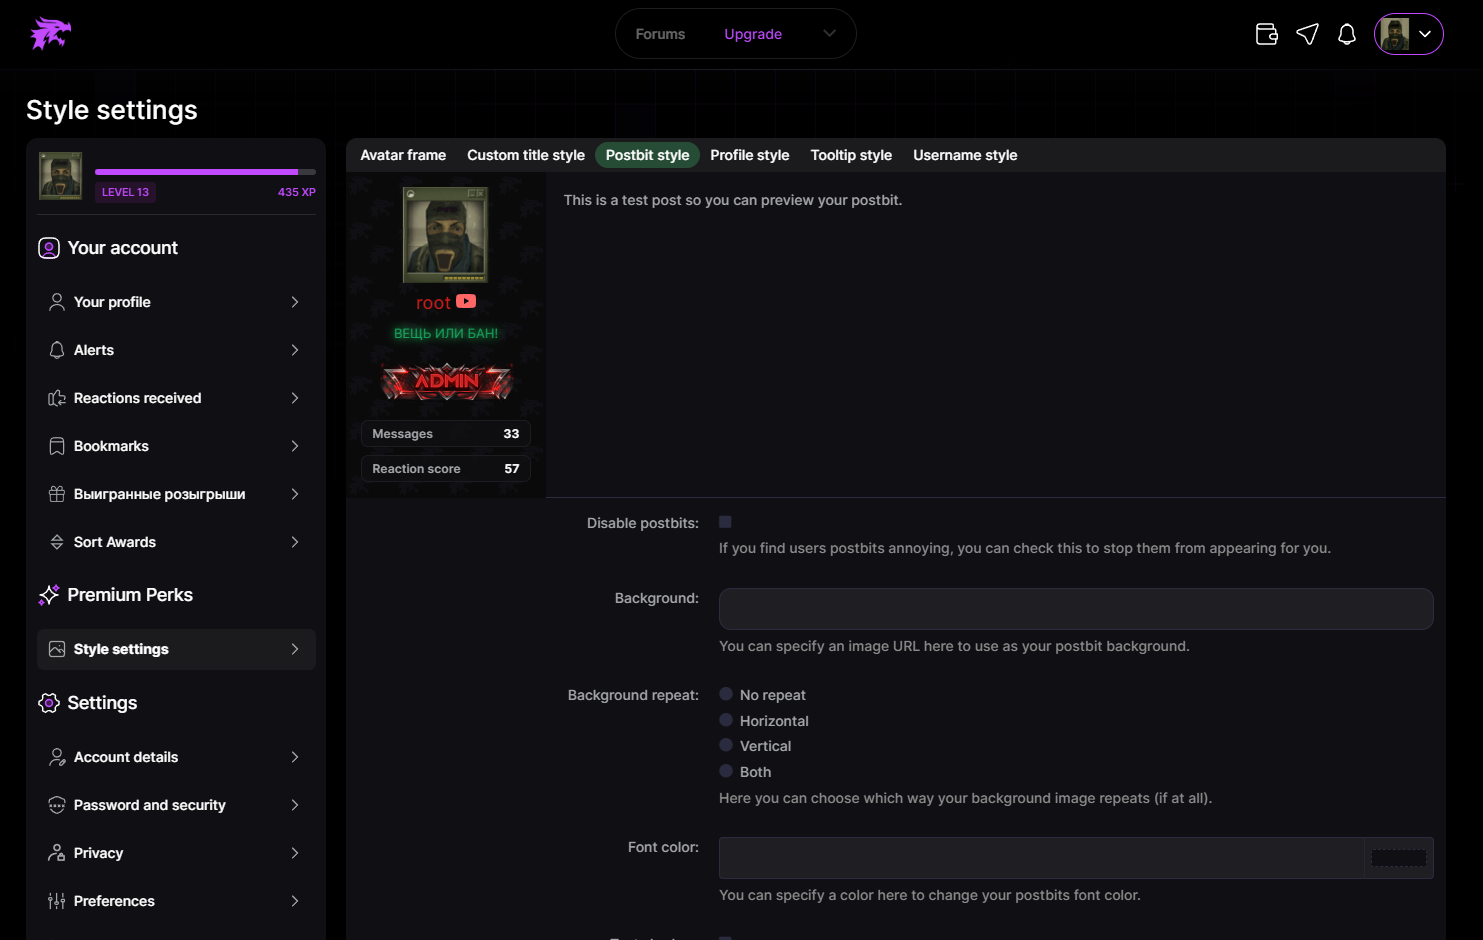Open the wallet icon in header
1483x940 pixels.
[1266, 34]
